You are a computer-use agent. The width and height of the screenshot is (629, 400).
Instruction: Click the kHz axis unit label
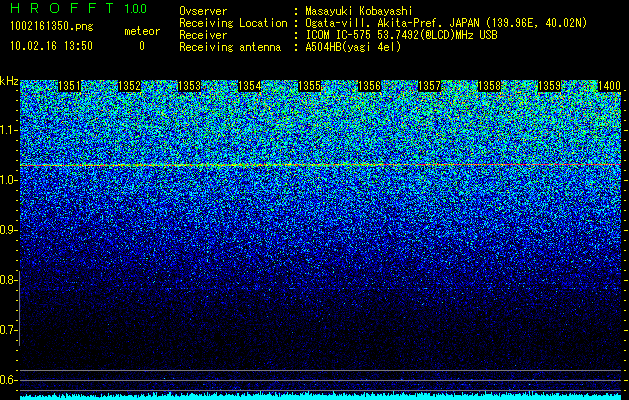[x=9, y=81]
